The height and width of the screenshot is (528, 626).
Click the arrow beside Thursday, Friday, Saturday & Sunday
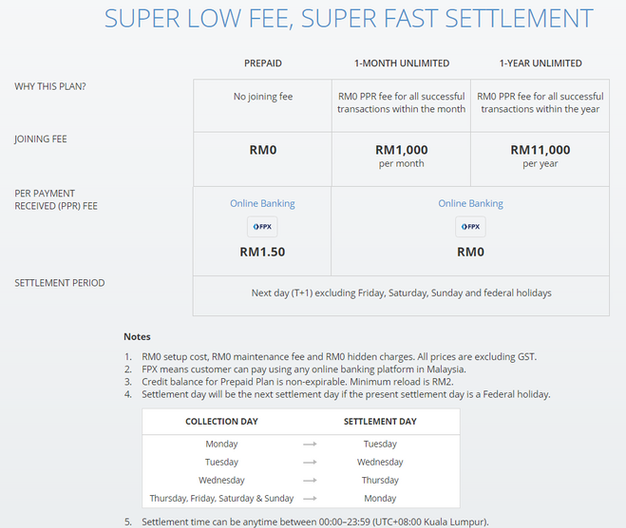310,498
